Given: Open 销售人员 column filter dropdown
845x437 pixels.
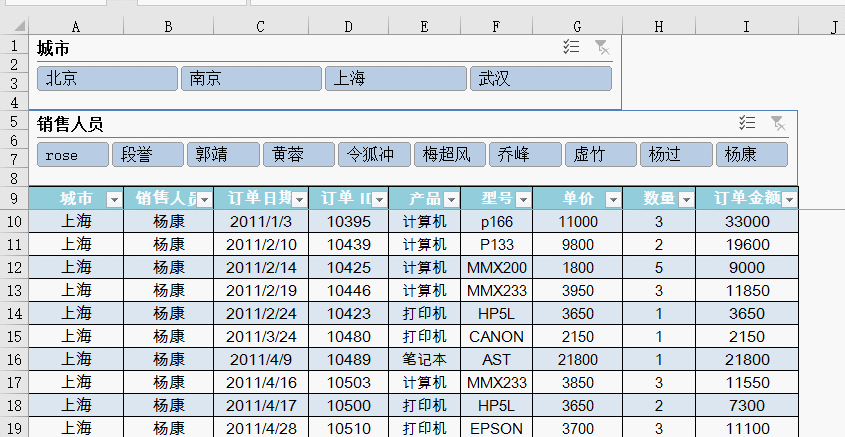Looking at the screenshot, I should pyautogui.click(x=204, y=200).
